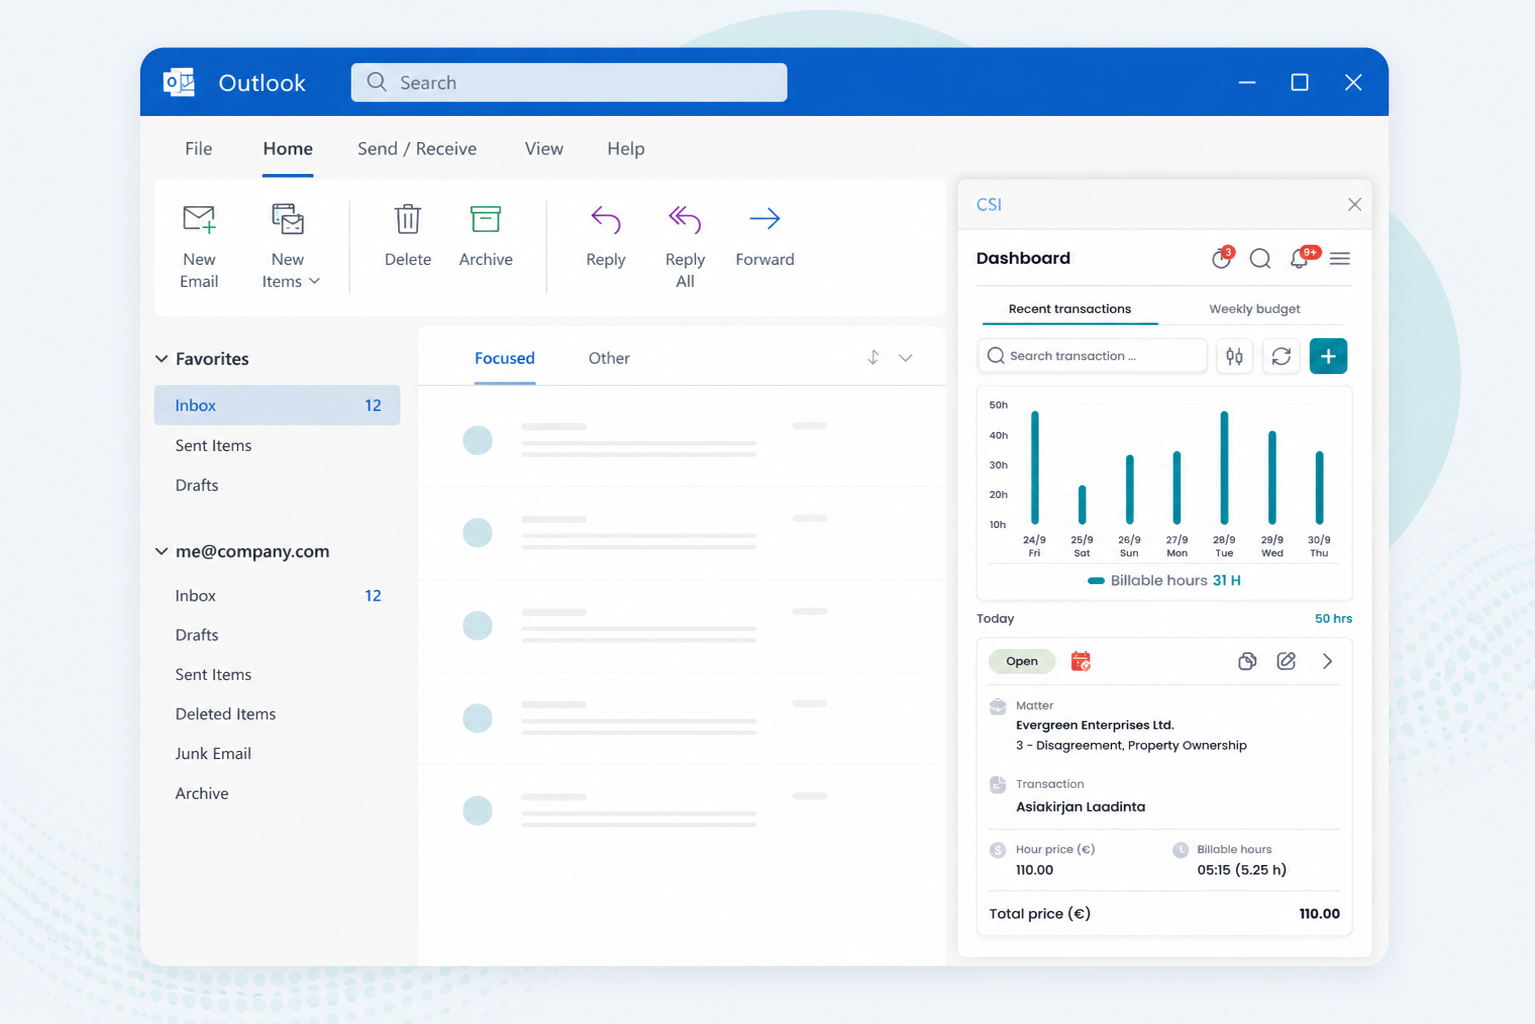Open the Send / Receive tab
Image resolution: width=1535 pixels, height=1024 pixels.
(417, 149)
